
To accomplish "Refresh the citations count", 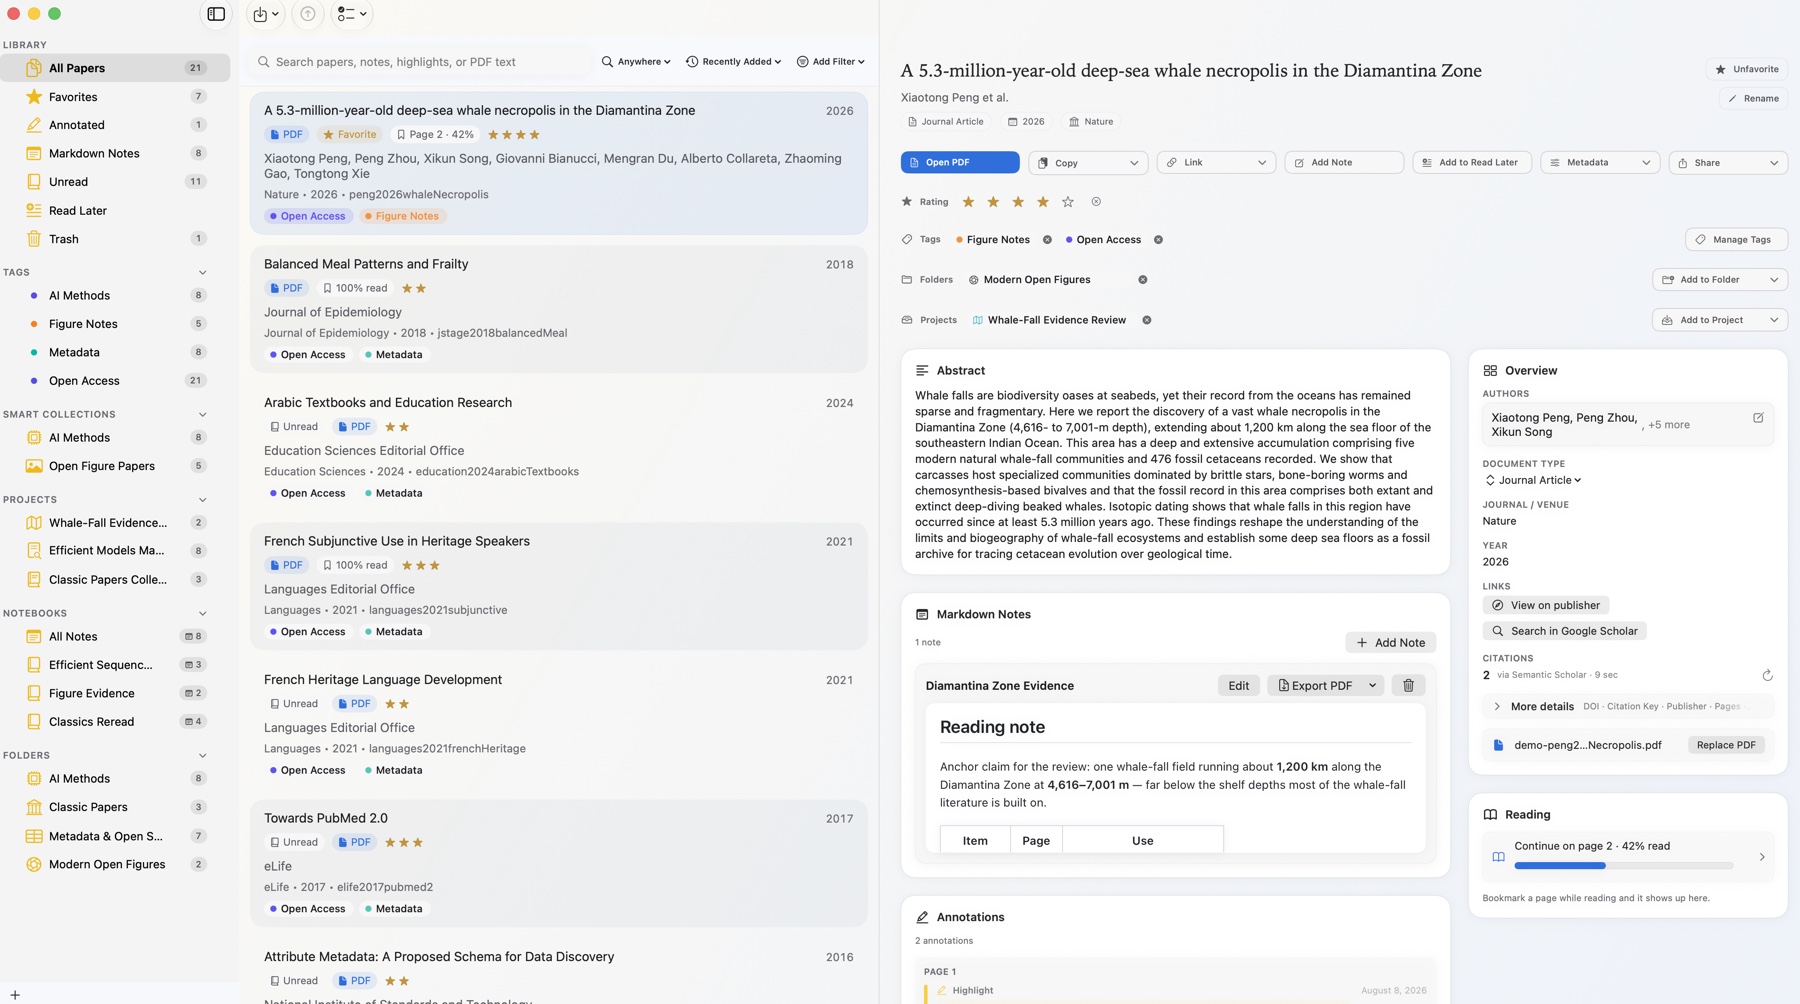I will (1767, 675).
